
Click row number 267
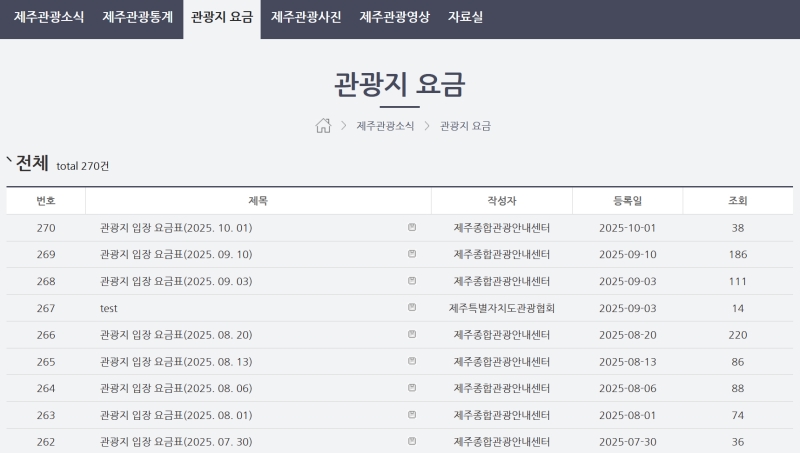[46, 308]
